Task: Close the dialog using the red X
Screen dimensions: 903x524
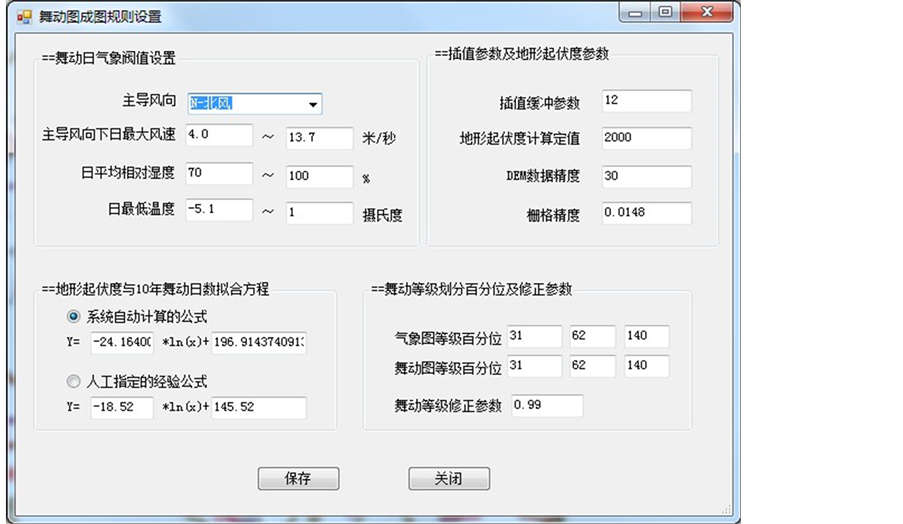Action: pyautogui.click(x=706, y=12)
